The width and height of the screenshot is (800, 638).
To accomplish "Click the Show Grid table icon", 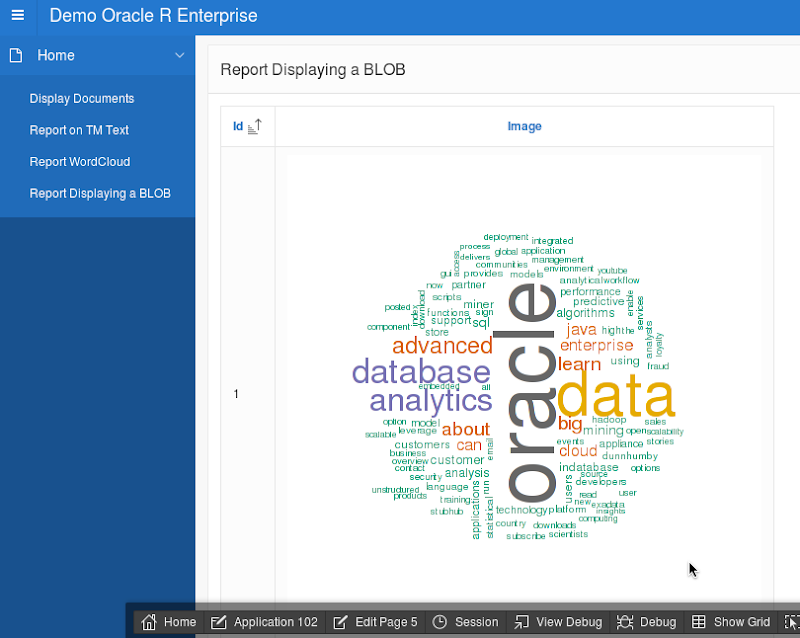I will pos(698,622).
